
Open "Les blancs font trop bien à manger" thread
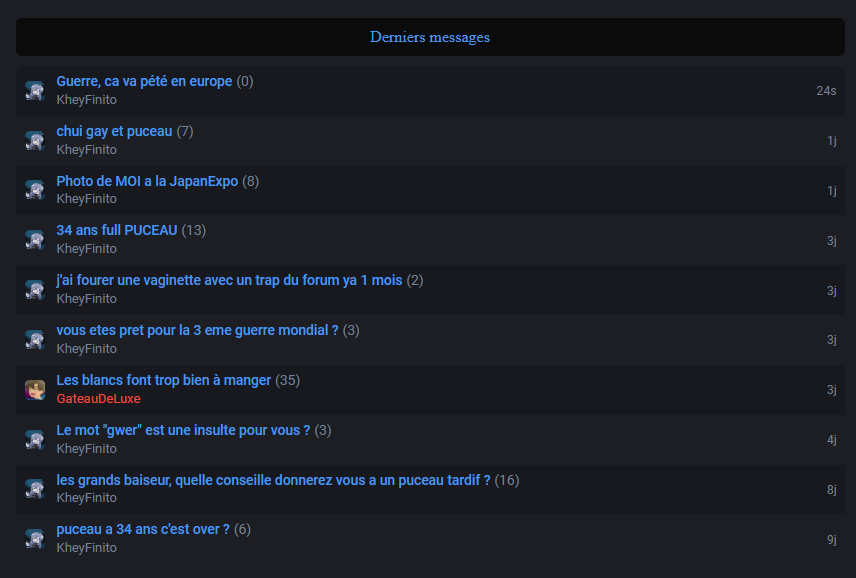(x=163, y=380)
